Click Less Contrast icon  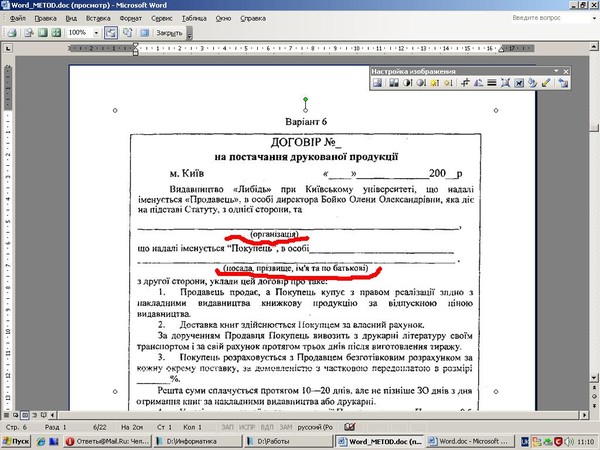click(x=421, y=83)
